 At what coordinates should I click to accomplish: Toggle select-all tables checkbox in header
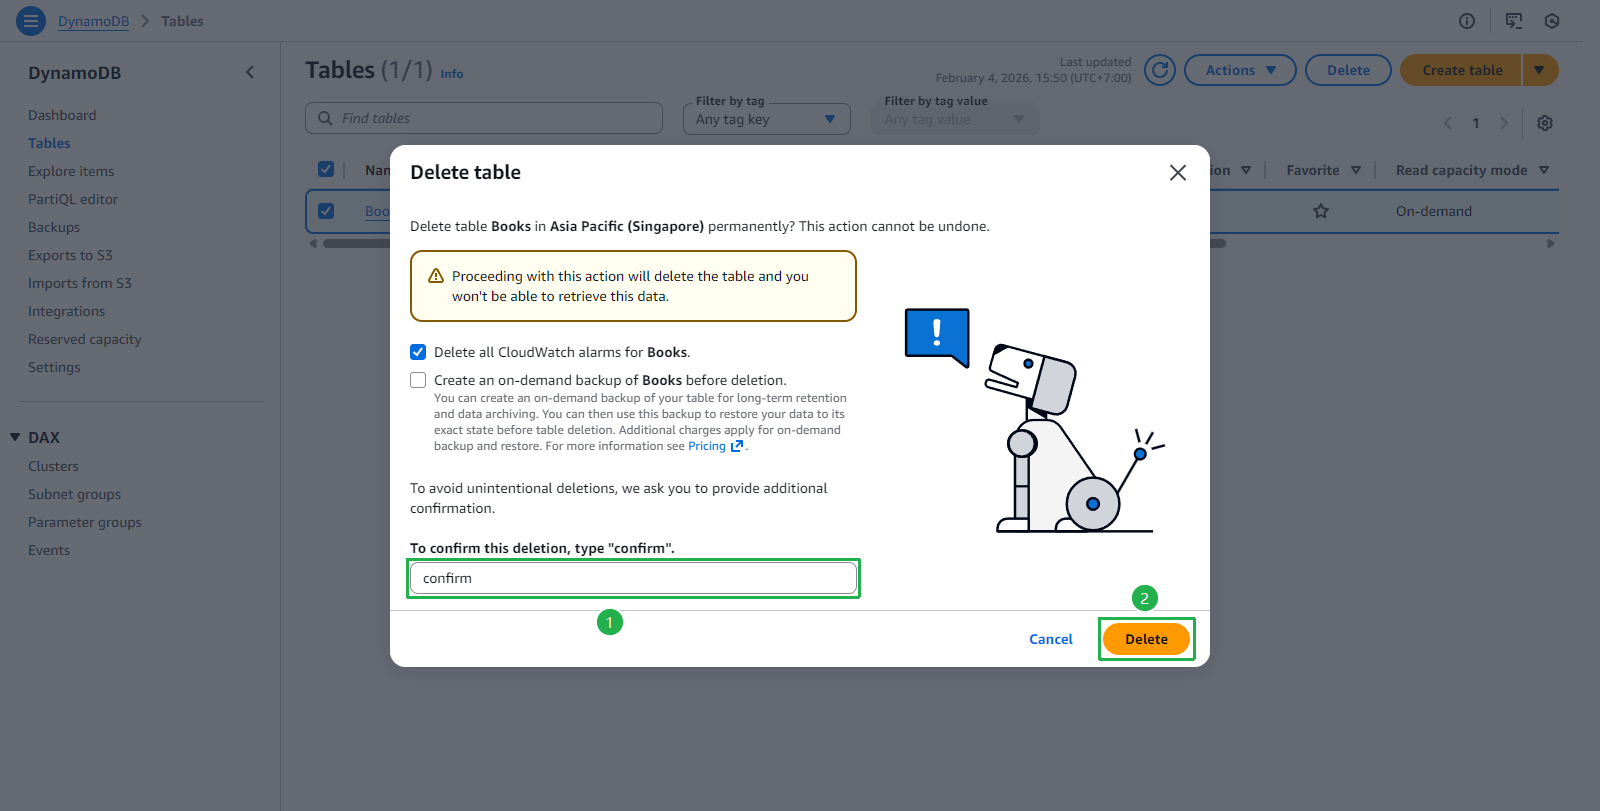[x=326, y=169]
